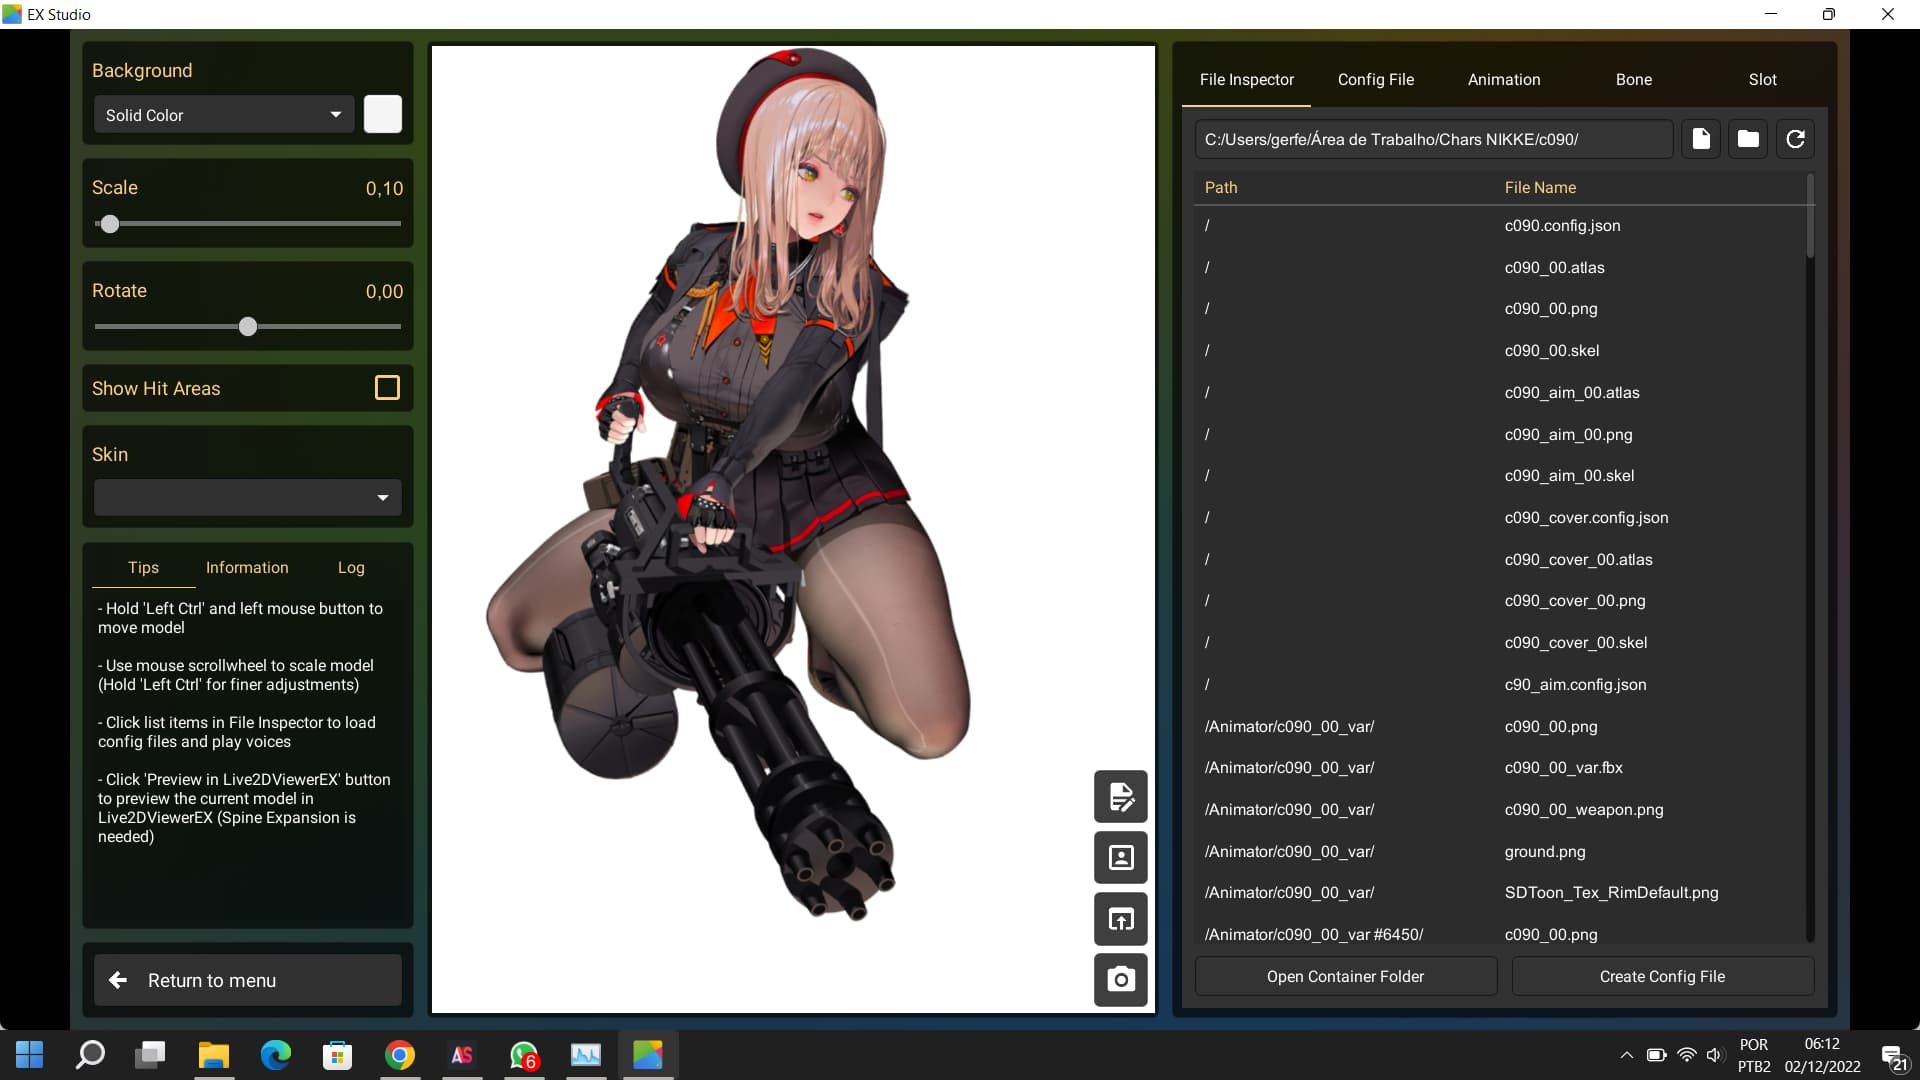Select c090_cover_00.skel file
Viewport: 1920px width, 1080px height.
tap(1499, 643)
